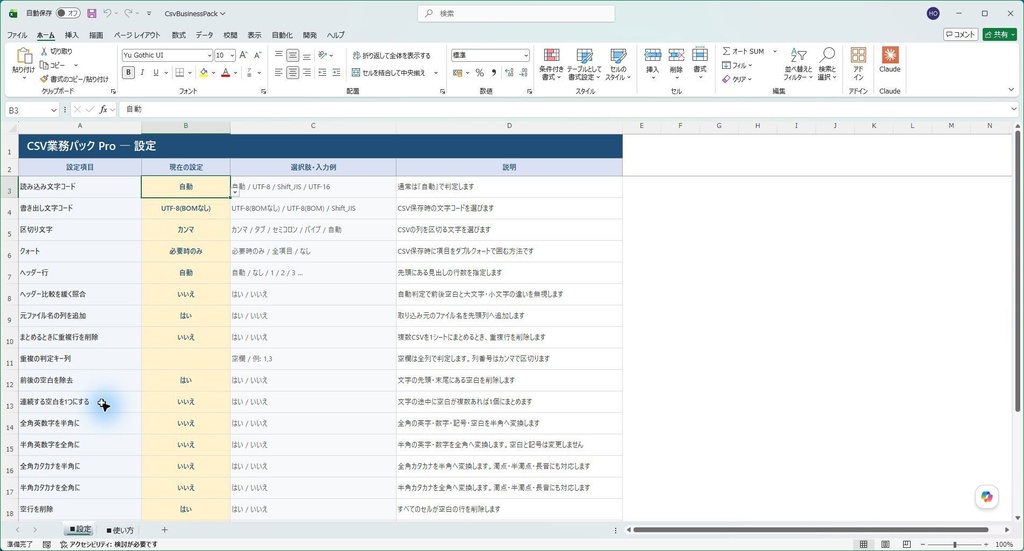Click the insert function fx icon
Image resolution: width=1024 pixels, height=551 pixels.
[x=103, y=110]
